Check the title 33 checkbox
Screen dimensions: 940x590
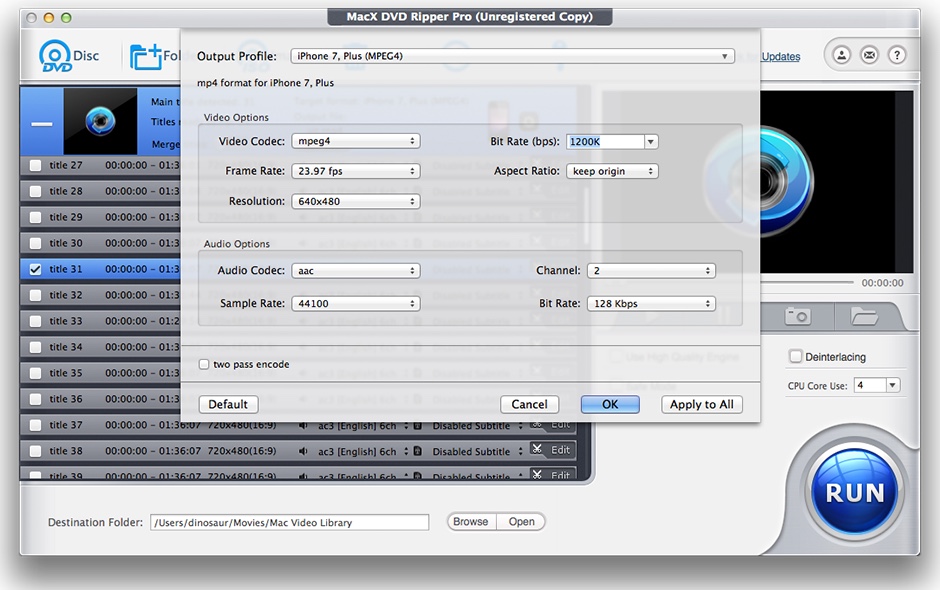tap(35, 321)
